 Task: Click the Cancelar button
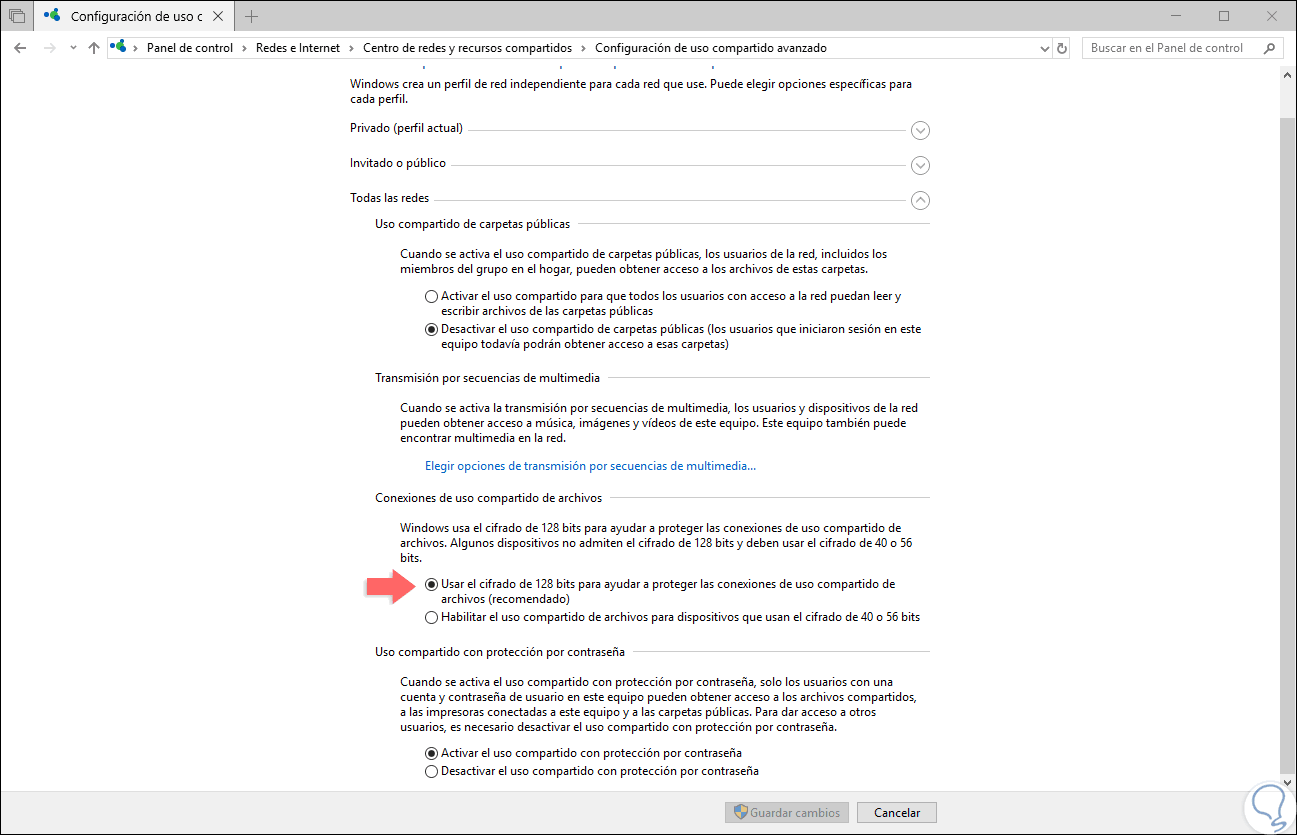[x=897, y=812]
